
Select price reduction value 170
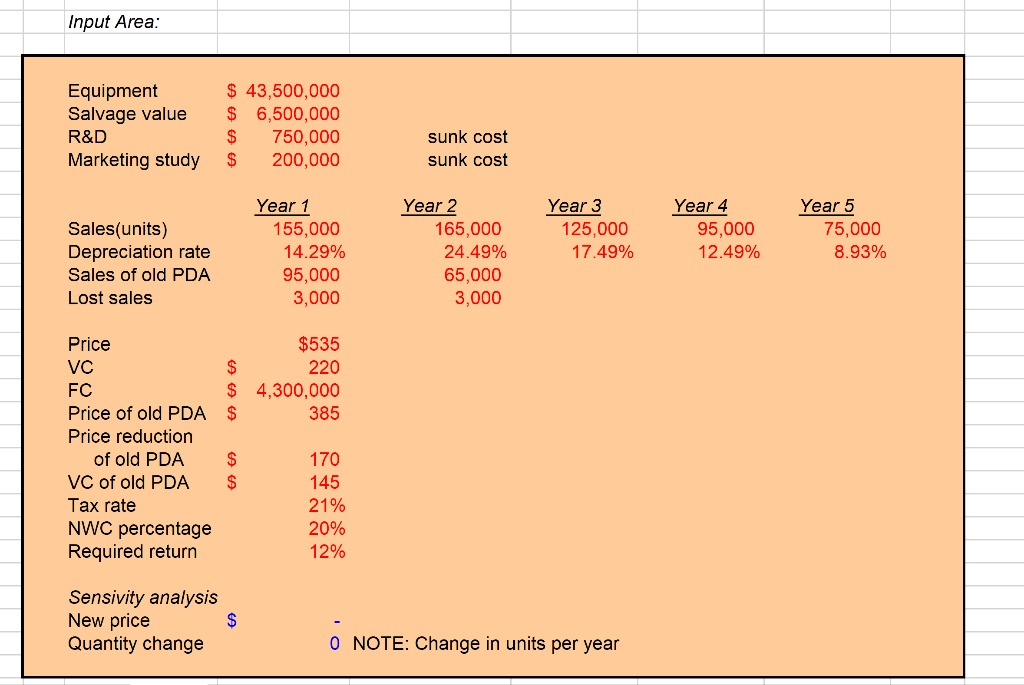click(324, 460)
